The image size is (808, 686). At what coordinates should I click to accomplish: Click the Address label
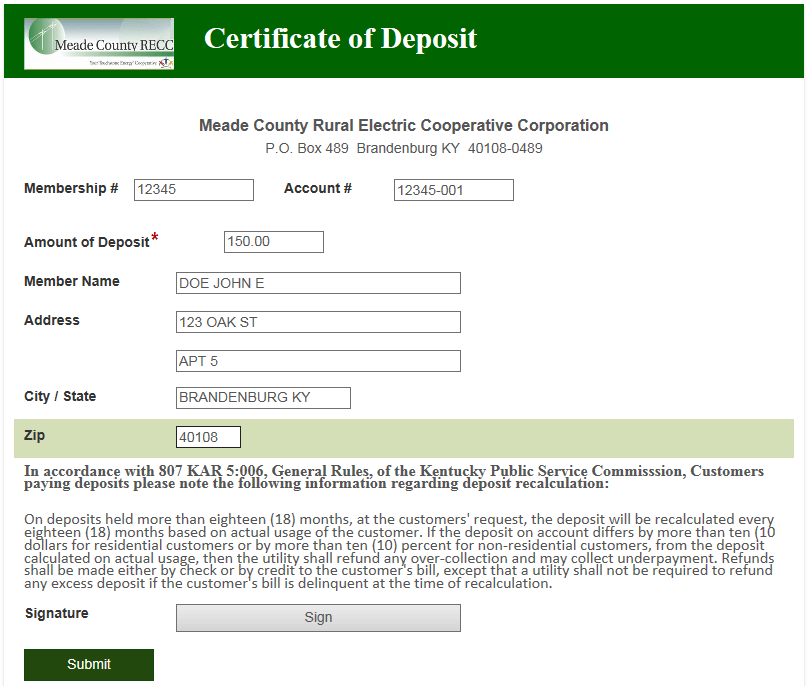click(52, 320)
